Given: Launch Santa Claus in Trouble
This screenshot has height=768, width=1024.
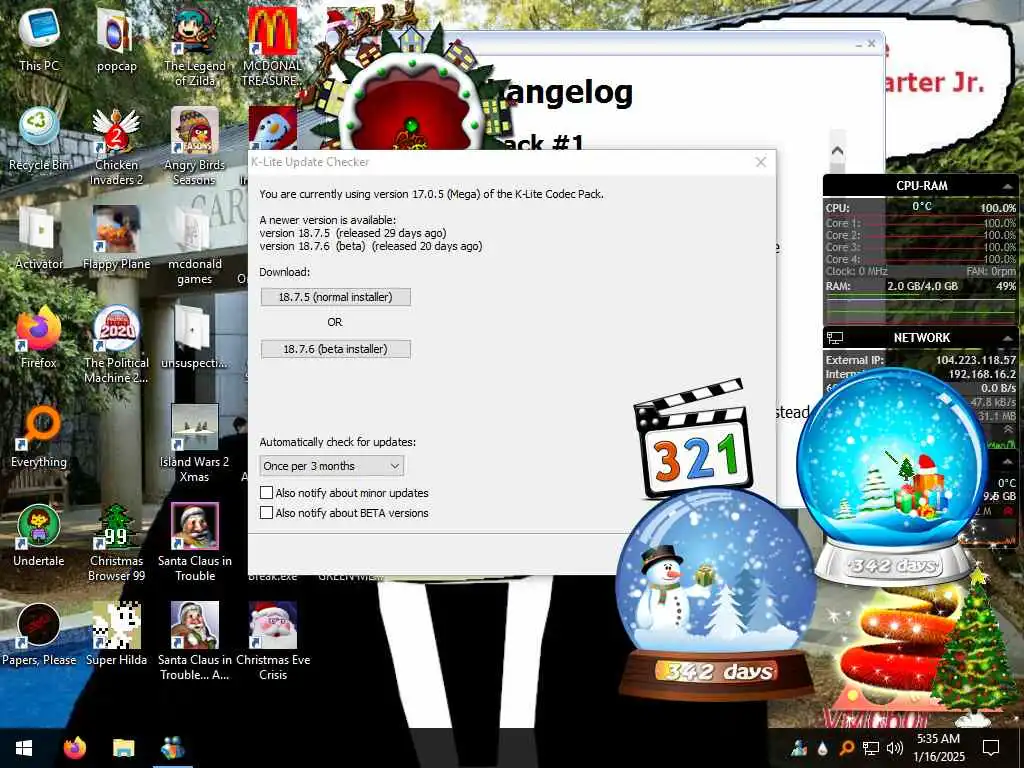Looking at the screenshot, I should [195, 542].
